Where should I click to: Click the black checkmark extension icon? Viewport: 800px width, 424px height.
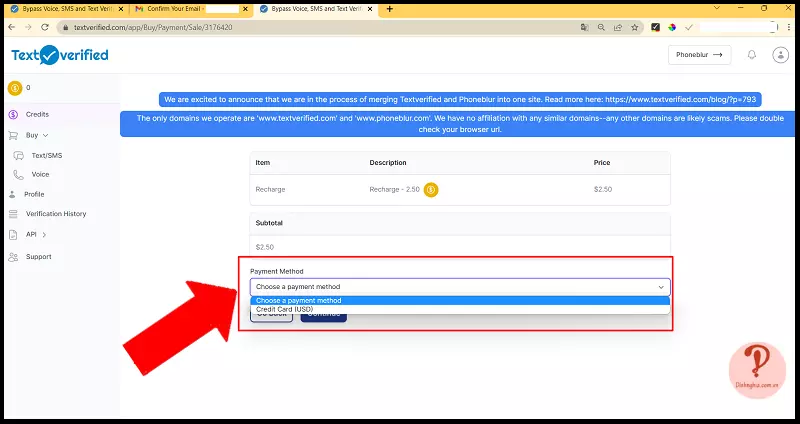pyautogui.click(x=656, y=28)
